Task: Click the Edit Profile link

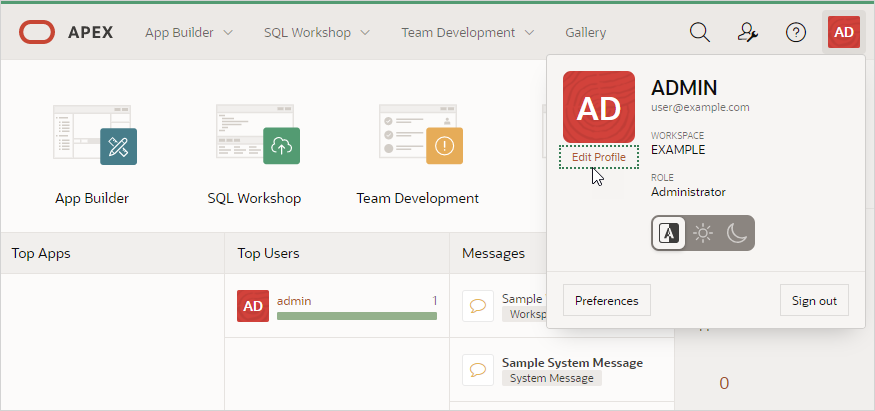Action: pos(599,157)
